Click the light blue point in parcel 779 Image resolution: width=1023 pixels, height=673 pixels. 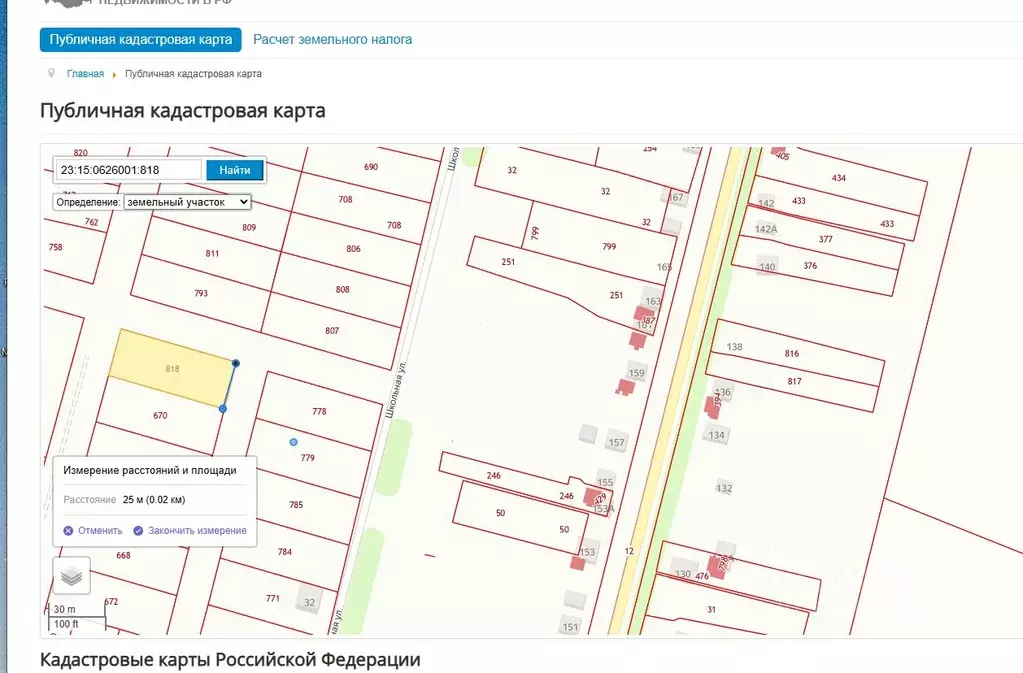click(293, 441)
